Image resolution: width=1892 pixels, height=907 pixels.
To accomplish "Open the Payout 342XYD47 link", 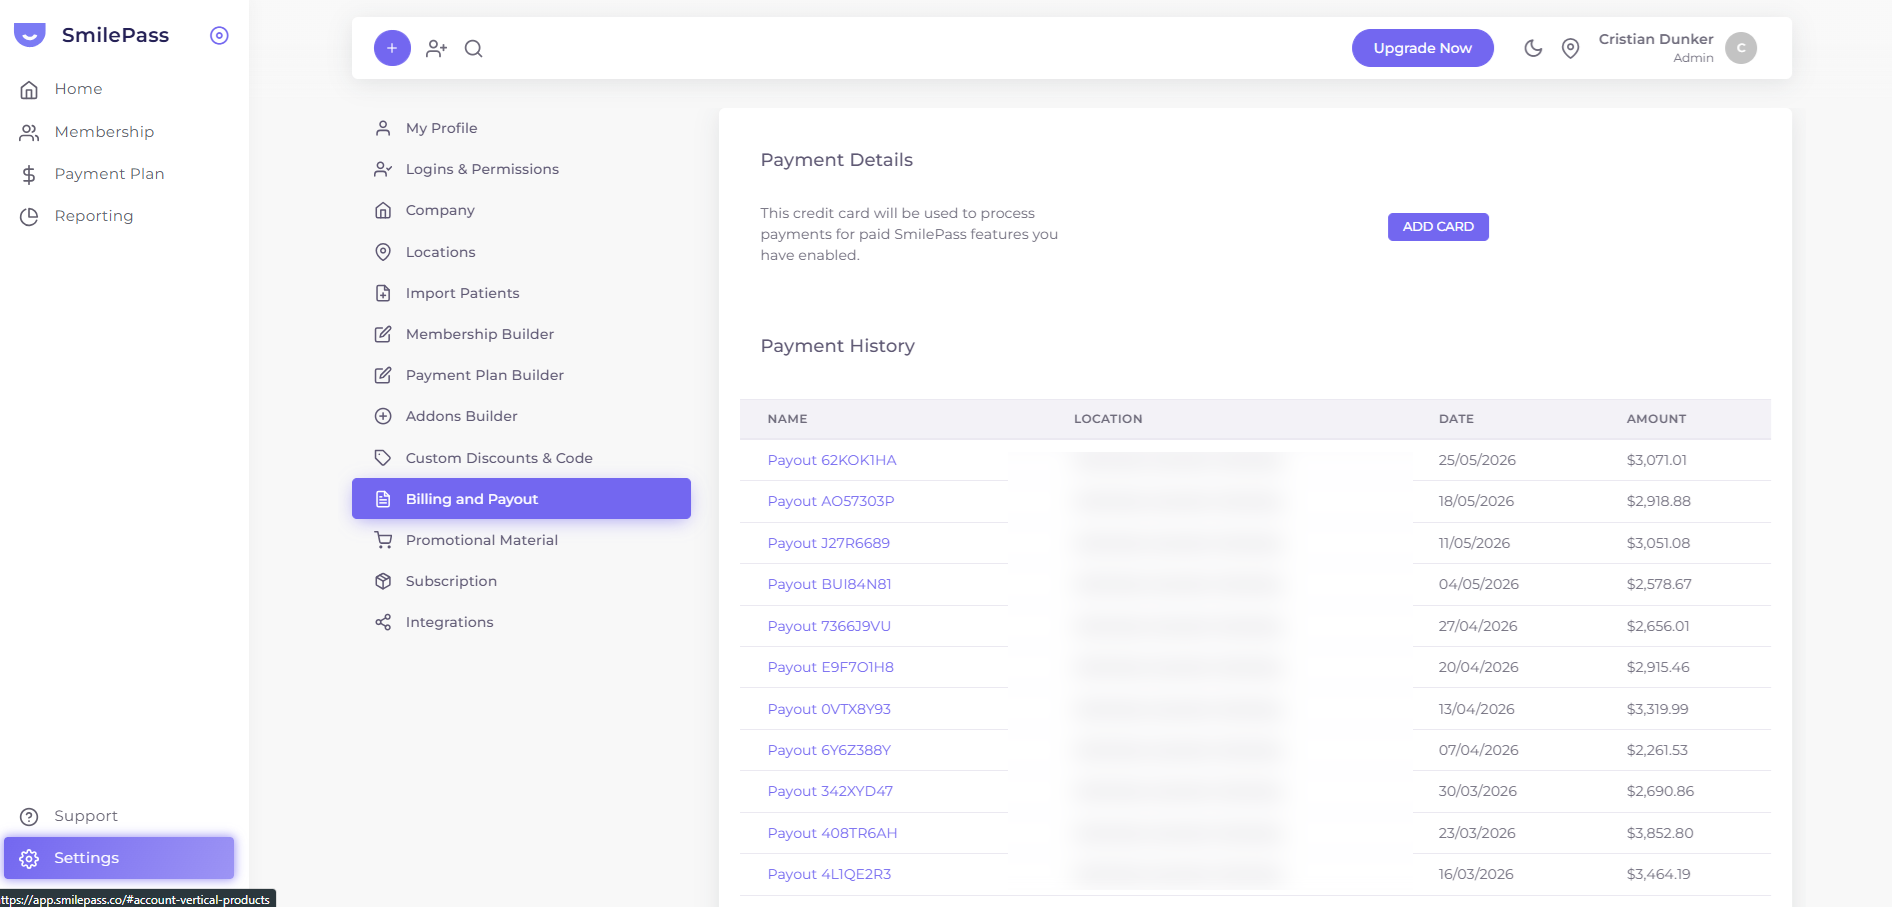I will (x=830, y=791).
